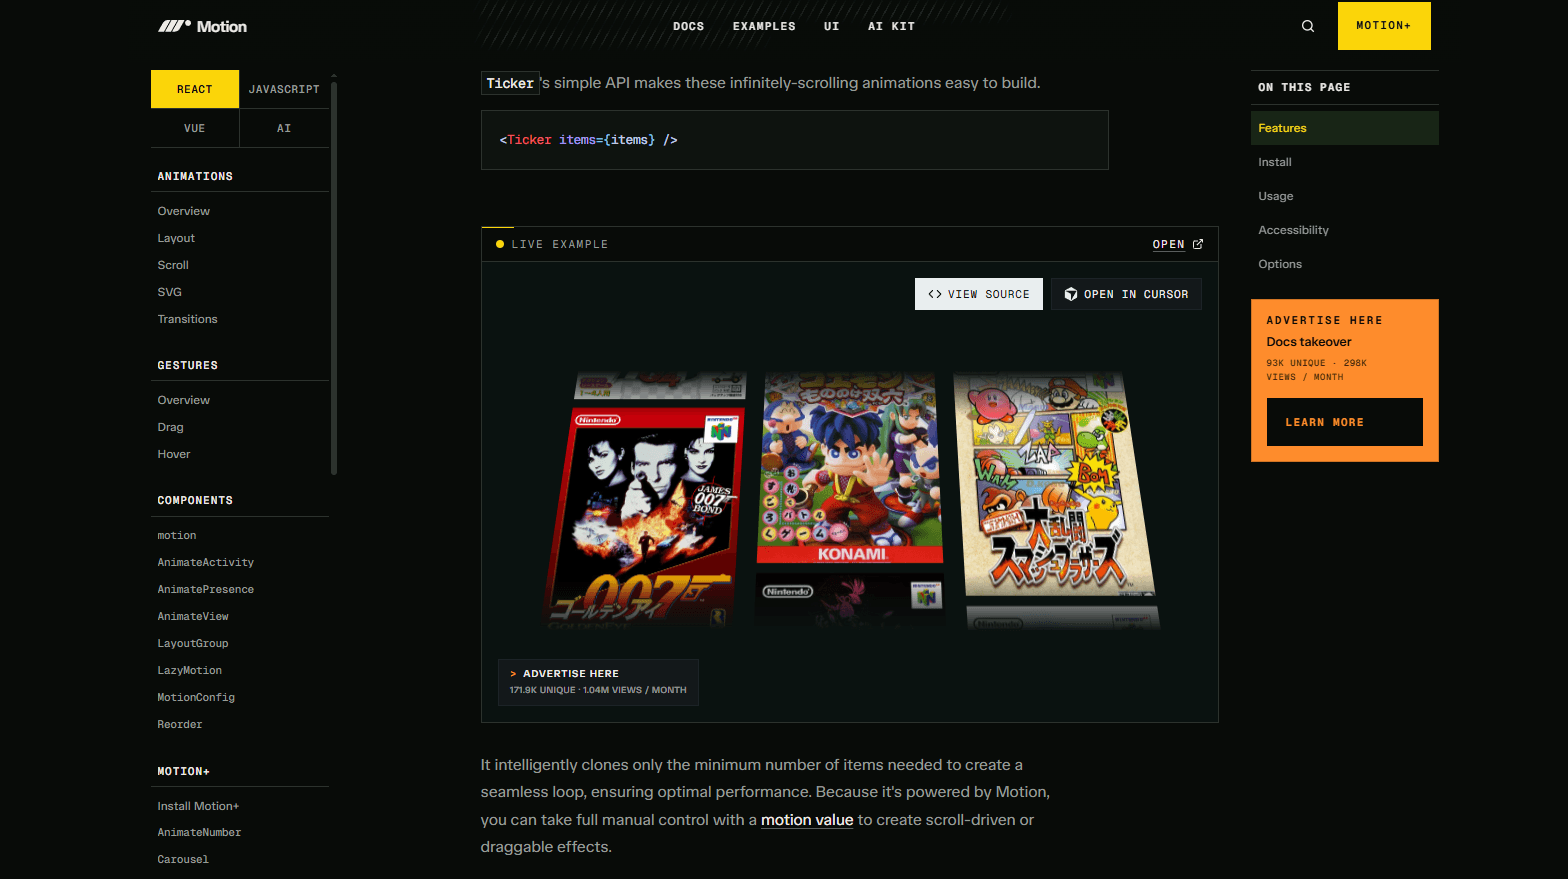Open UI in the top navigation
This screenshot has height=879, width=1568.
(x=832, y=26)
